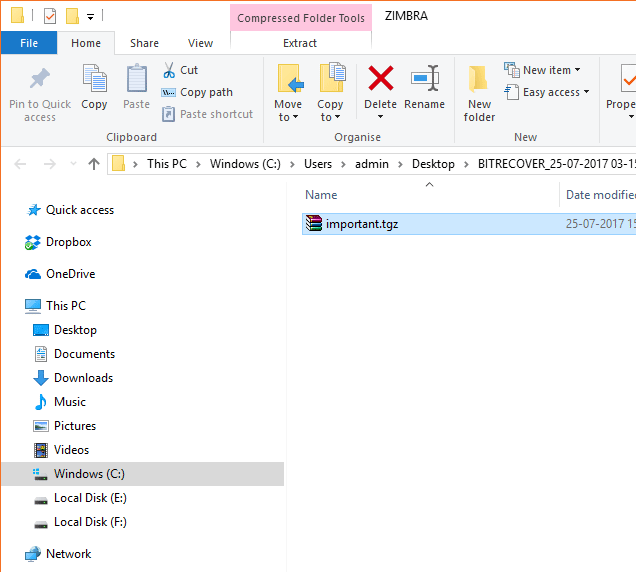Click the title bar folder icon
Screen dimensions: 636x572
pyautogui.click(x=17, y=15)
